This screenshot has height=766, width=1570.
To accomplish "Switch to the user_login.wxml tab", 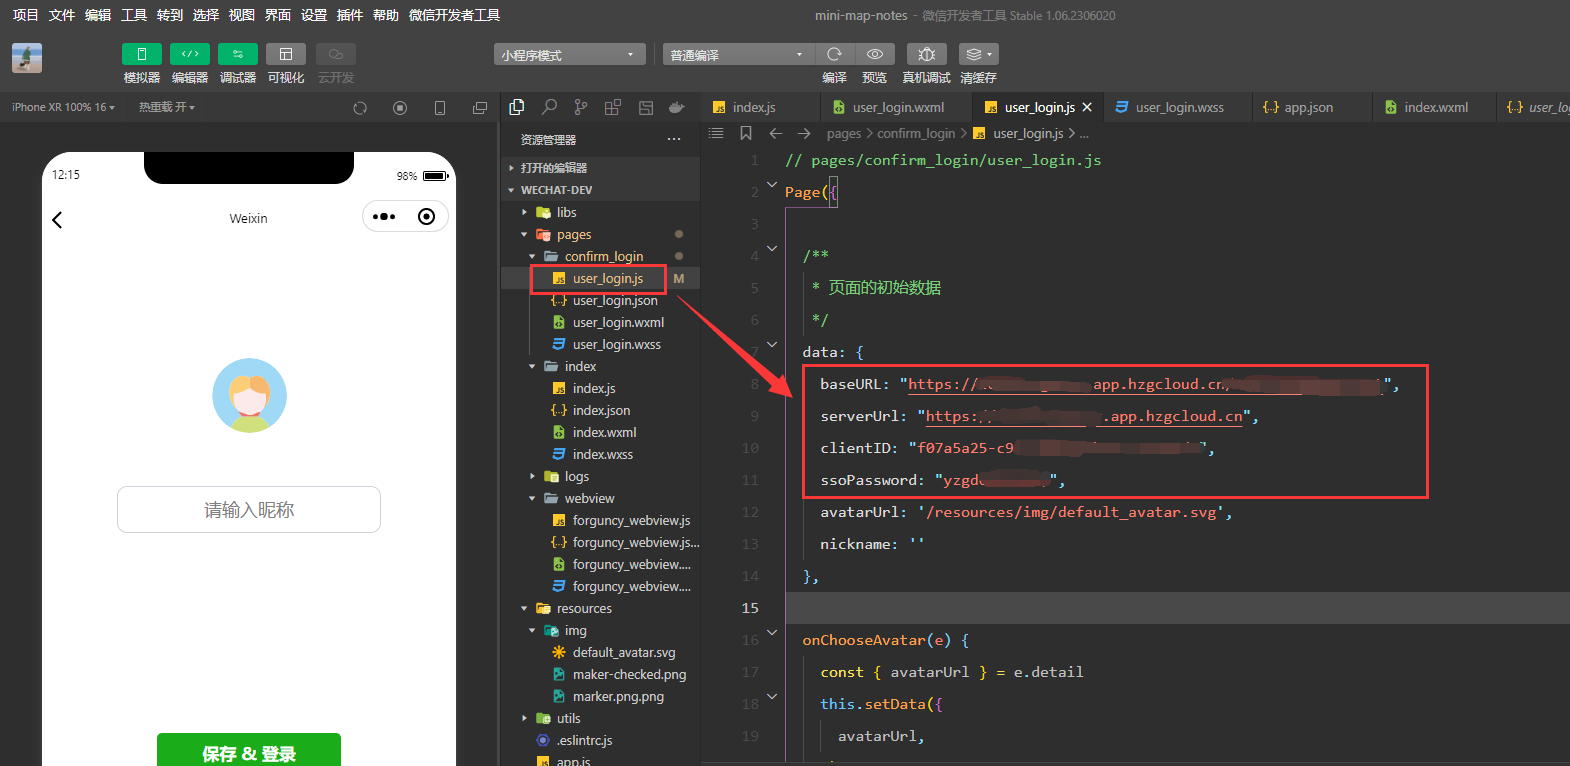I will click(896, 107).
